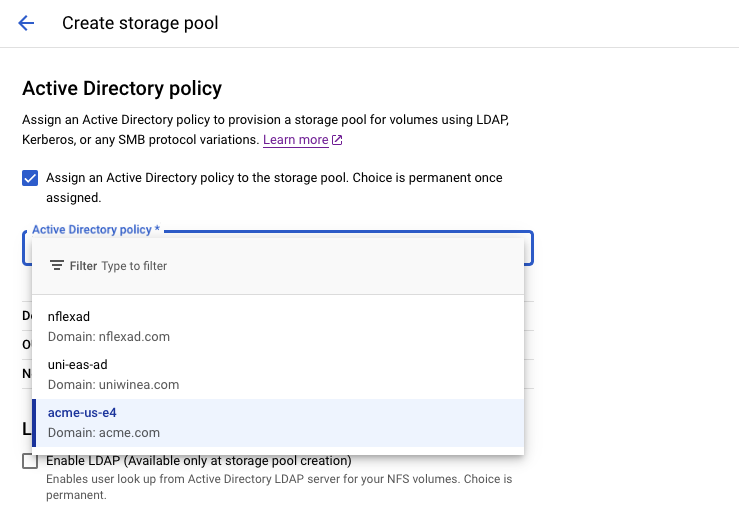Click the Enable LDAP label text

point(199,461)
